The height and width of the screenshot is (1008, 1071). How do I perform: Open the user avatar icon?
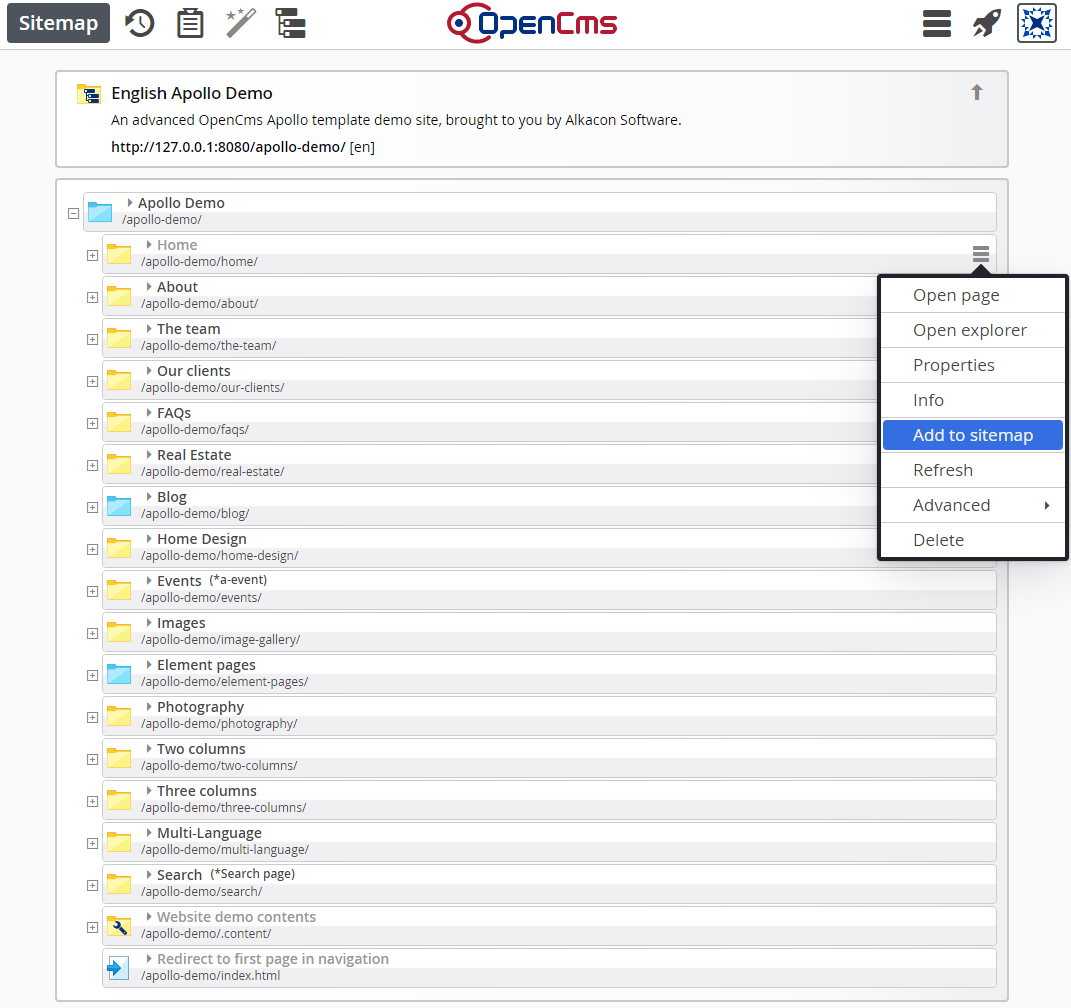[1036, 23]
